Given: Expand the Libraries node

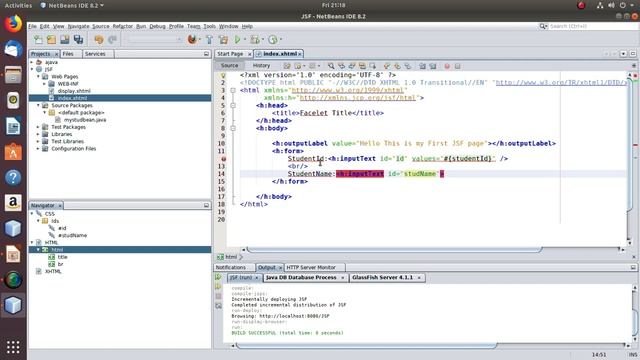Looking at the screenshot, I should [38, 134].
